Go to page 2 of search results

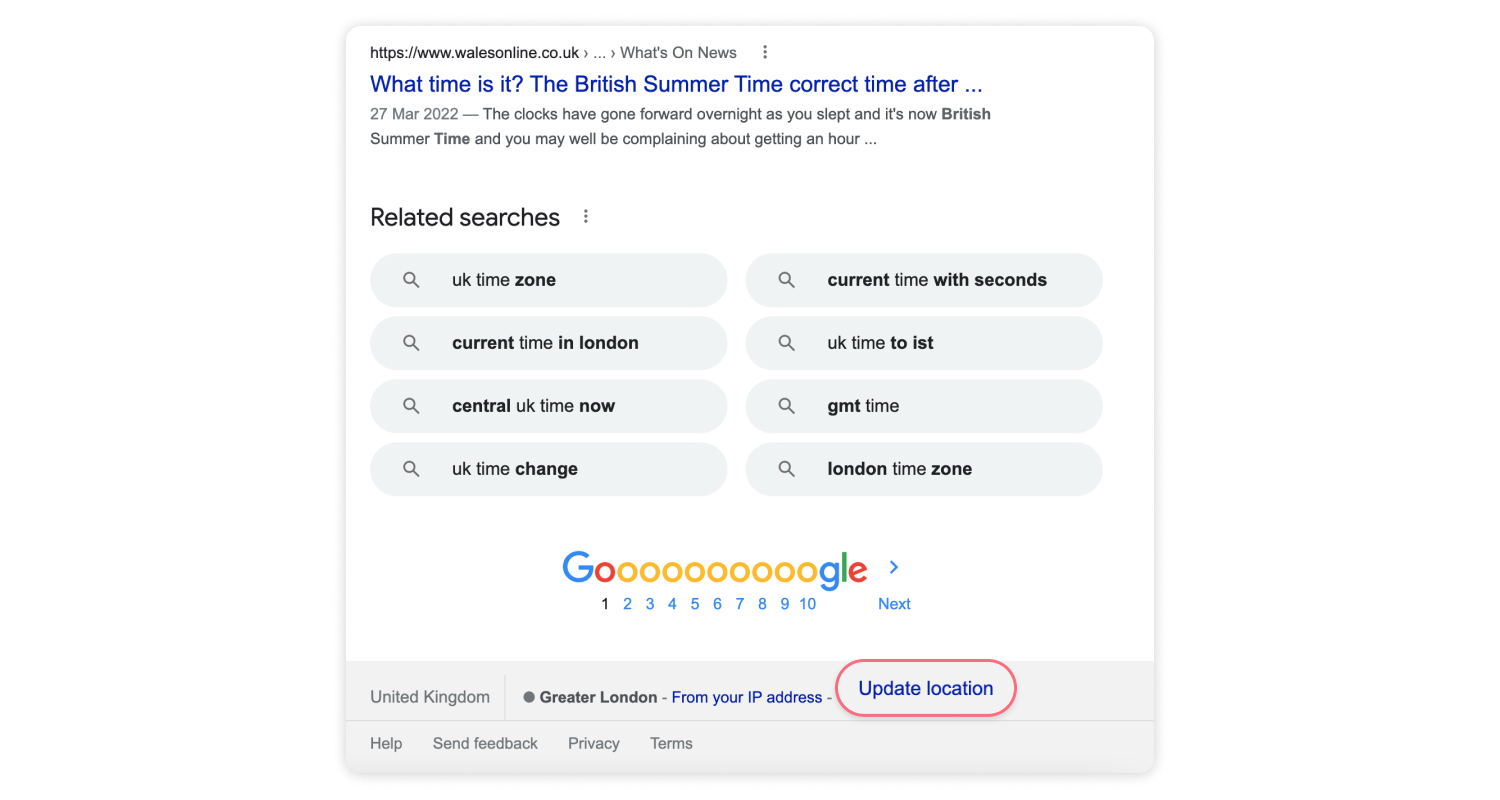(627, 603)
